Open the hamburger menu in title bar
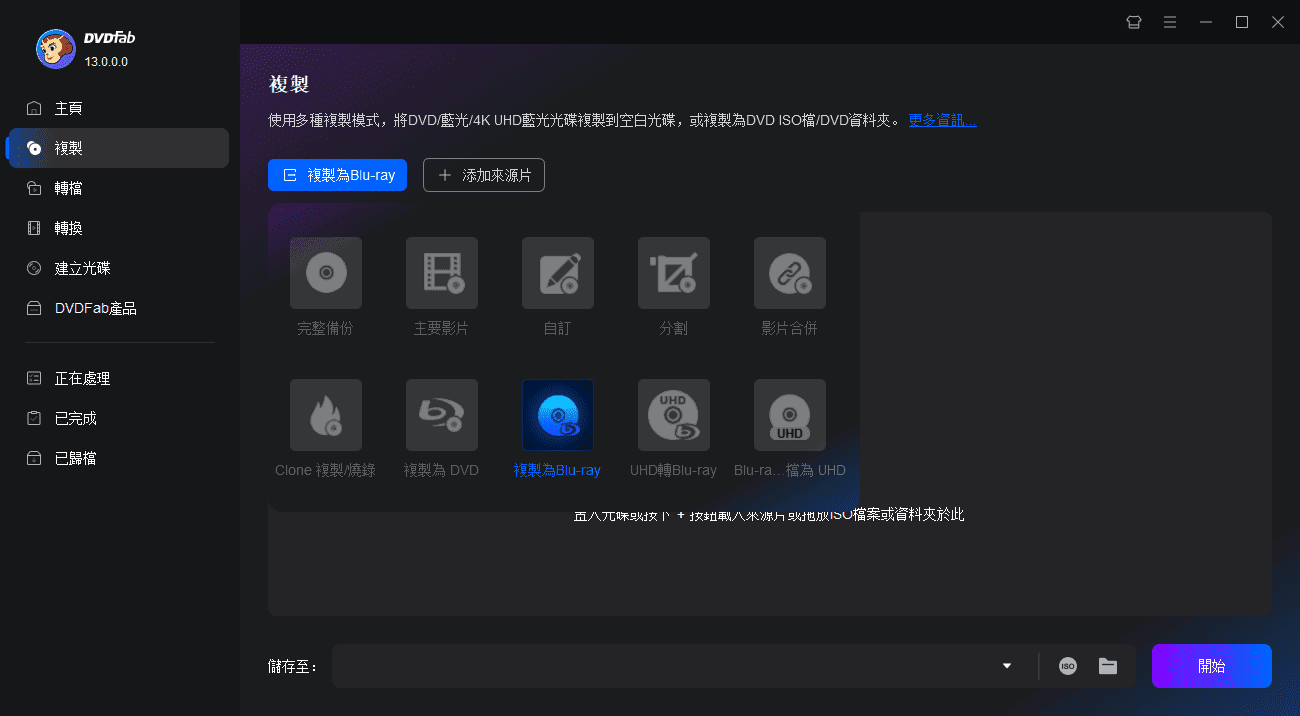The width and height of the screenshot is (1300, 716). click(1170, 22)
